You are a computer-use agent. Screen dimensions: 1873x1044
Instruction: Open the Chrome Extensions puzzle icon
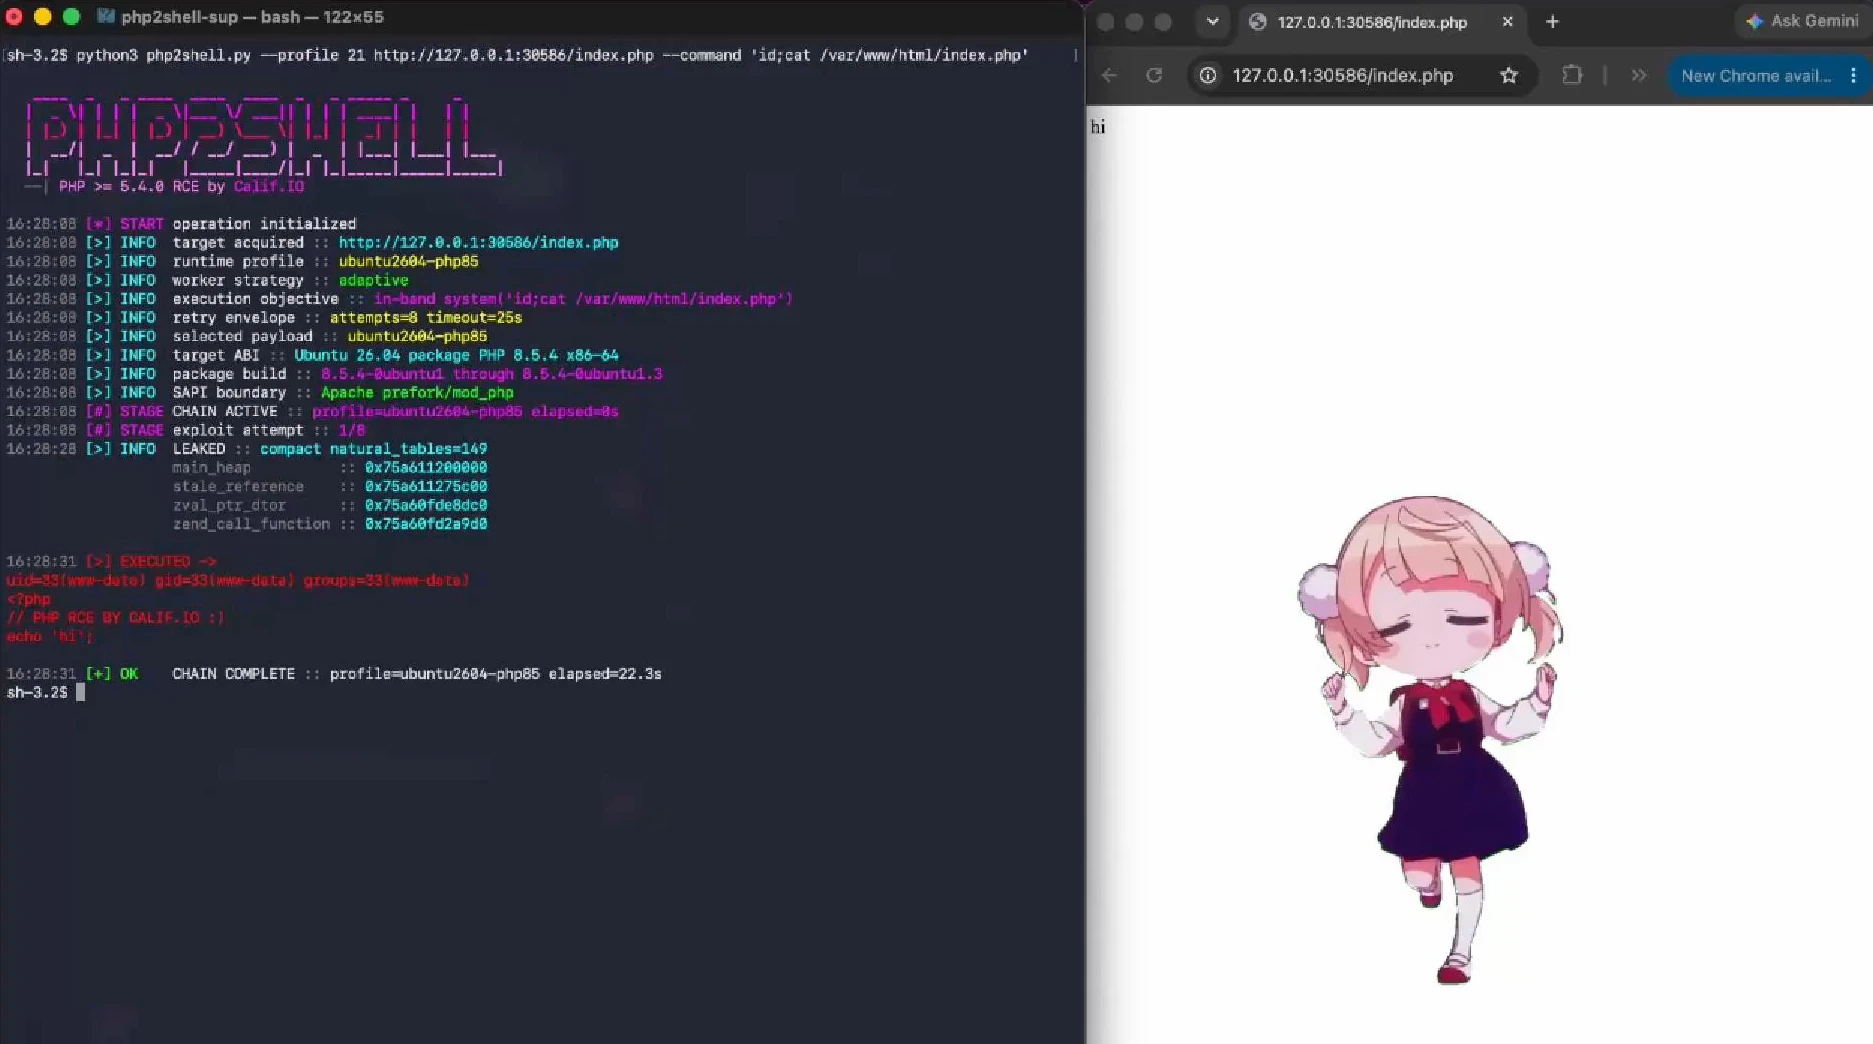(x=1572, y=75)
